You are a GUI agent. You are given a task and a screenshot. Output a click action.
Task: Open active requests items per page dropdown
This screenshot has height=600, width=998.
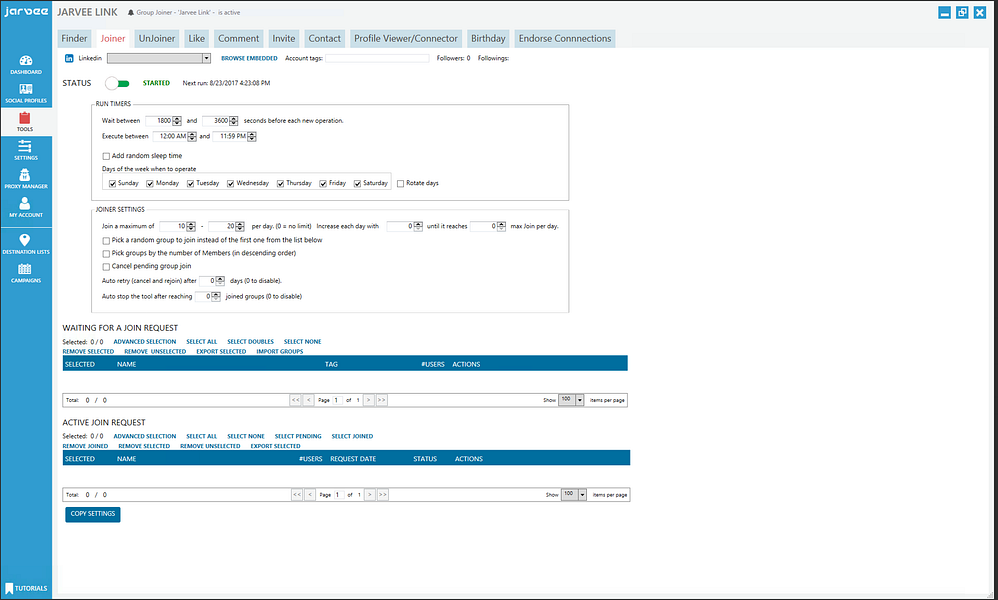tap(582, 494)
